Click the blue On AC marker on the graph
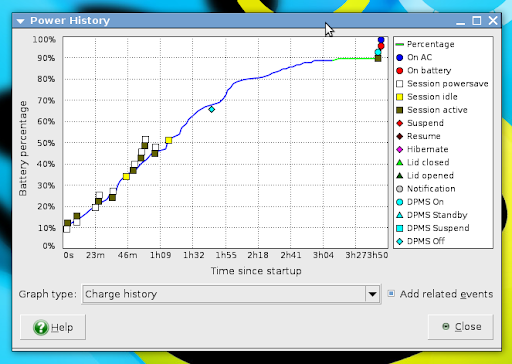Screen dimensions: 512x364 (381, 40)
